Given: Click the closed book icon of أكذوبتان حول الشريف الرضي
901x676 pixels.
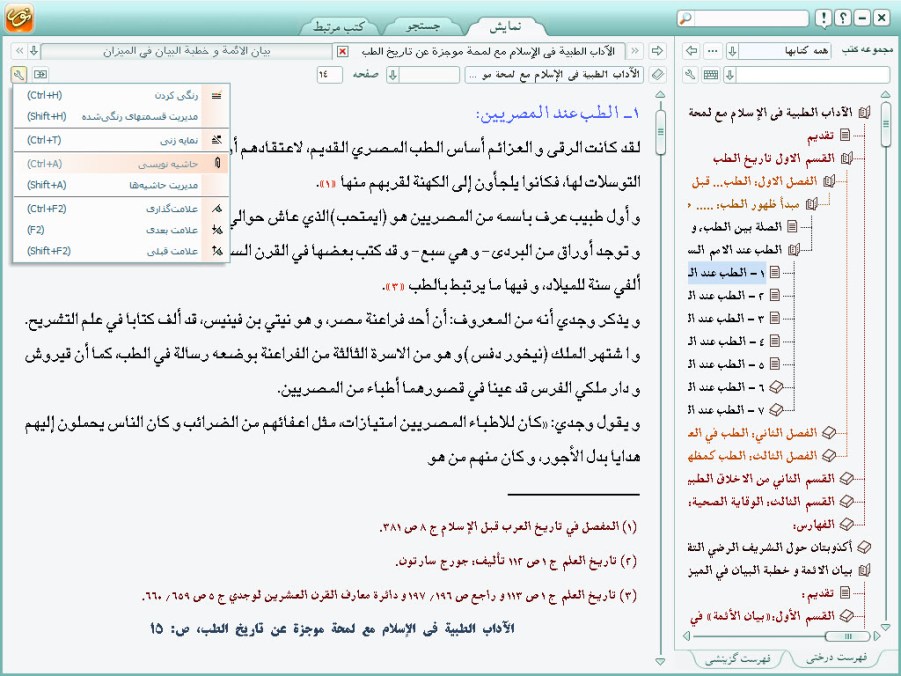Looking at the screenshot, I should [x=864, y=547].
